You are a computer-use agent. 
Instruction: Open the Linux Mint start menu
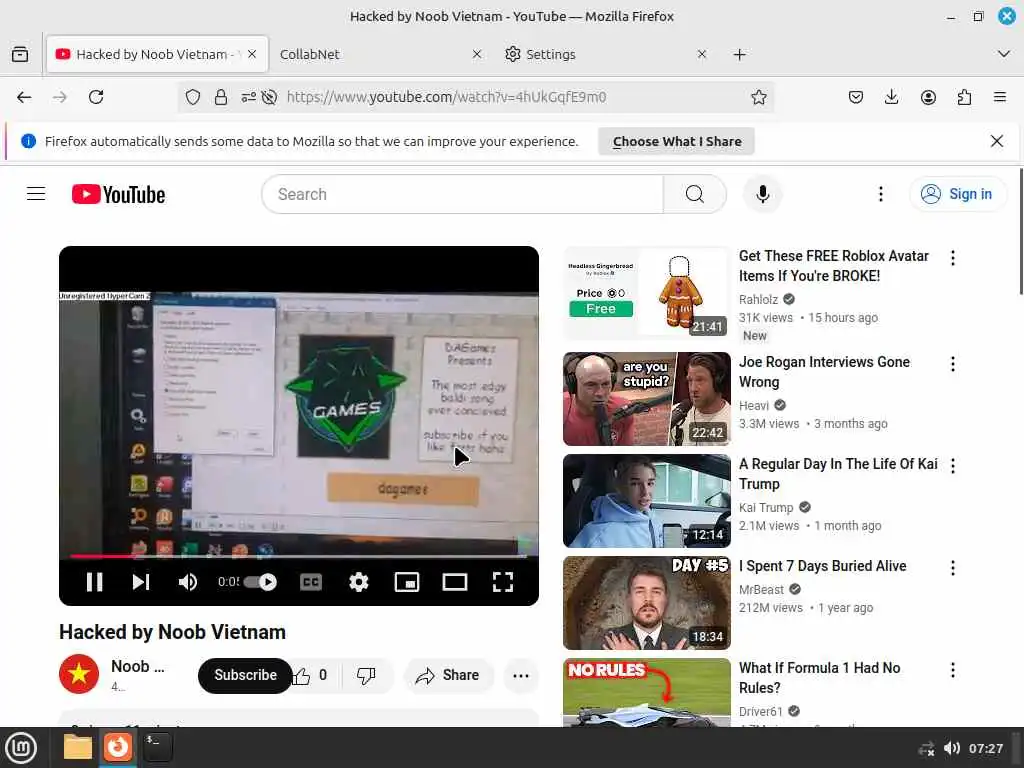[22, 748]
